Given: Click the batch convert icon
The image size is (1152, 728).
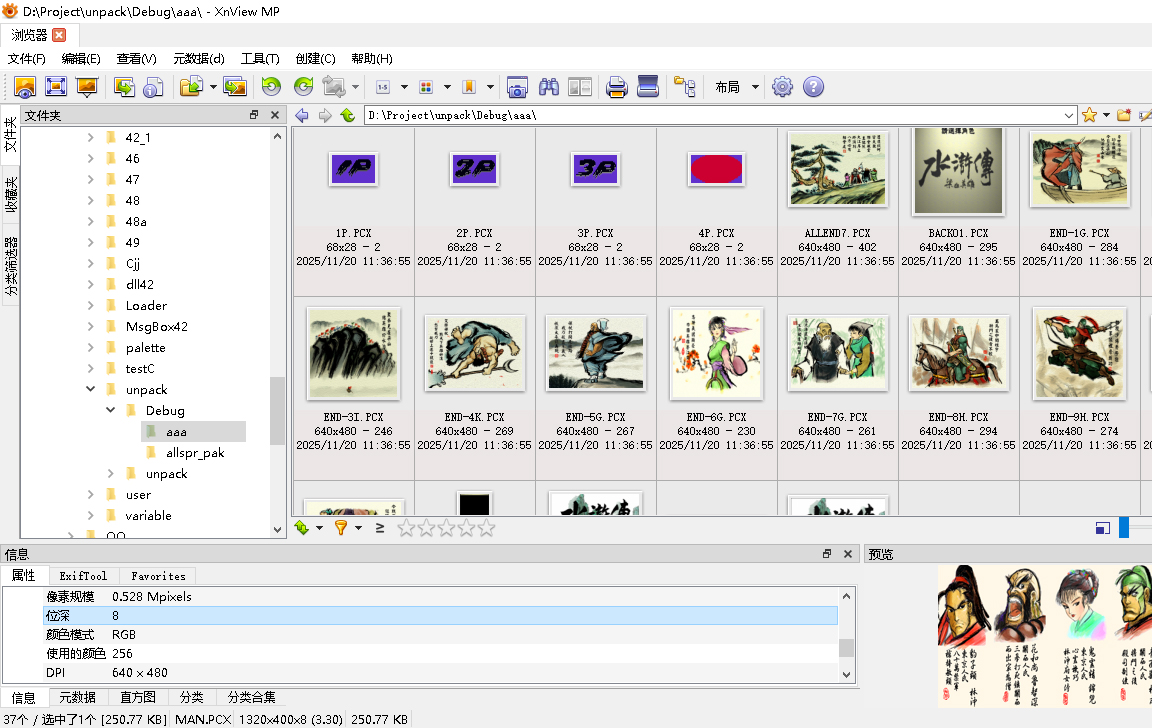Looking at the screenshot, I should pos(124,87).
